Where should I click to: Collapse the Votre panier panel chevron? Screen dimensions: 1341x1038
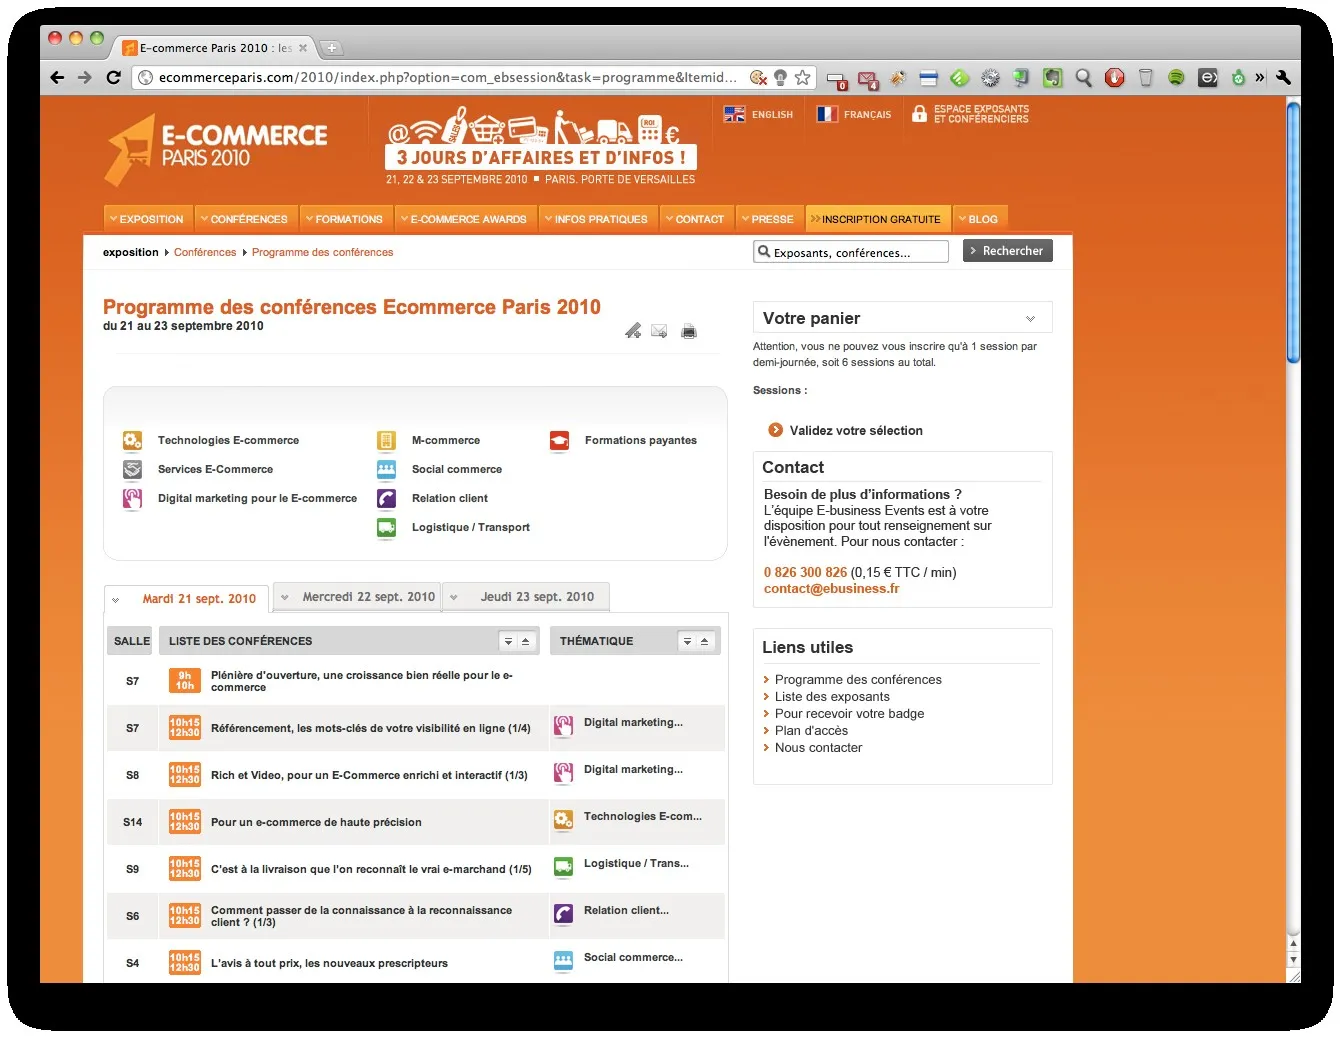coord(1030,318)
